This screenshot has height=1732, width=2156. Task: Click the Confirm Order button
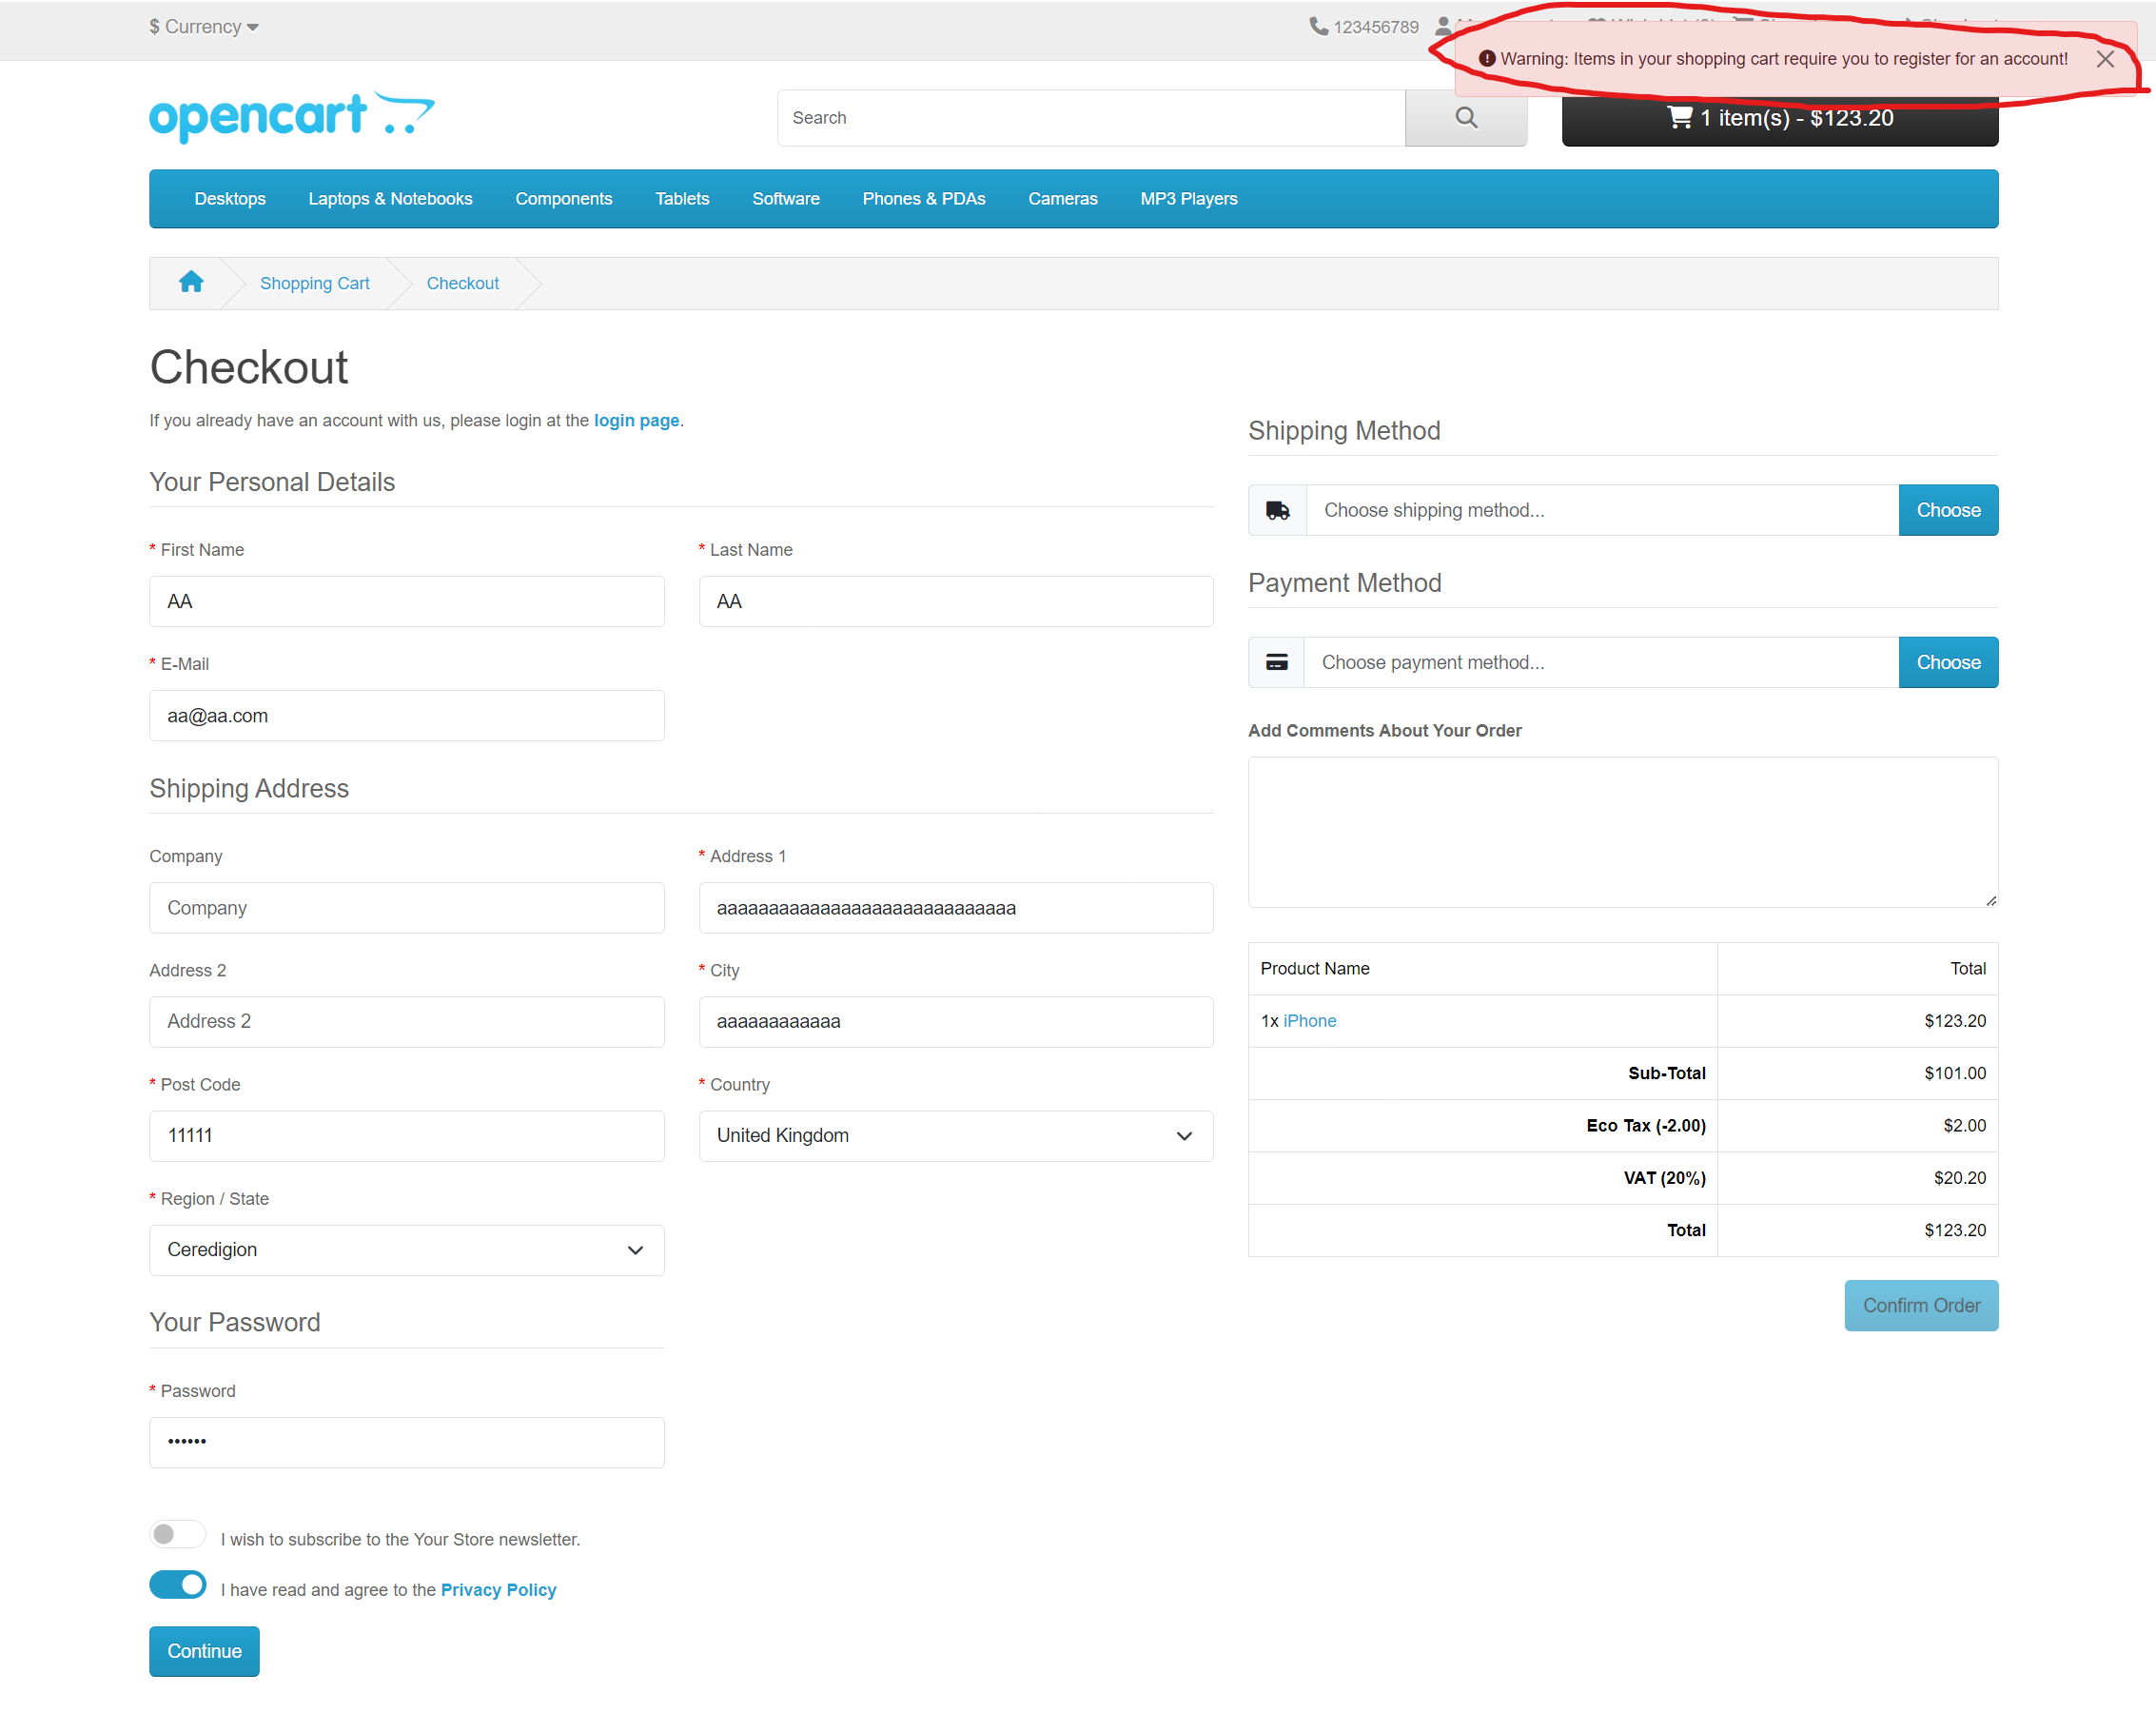(1921, 1305)
